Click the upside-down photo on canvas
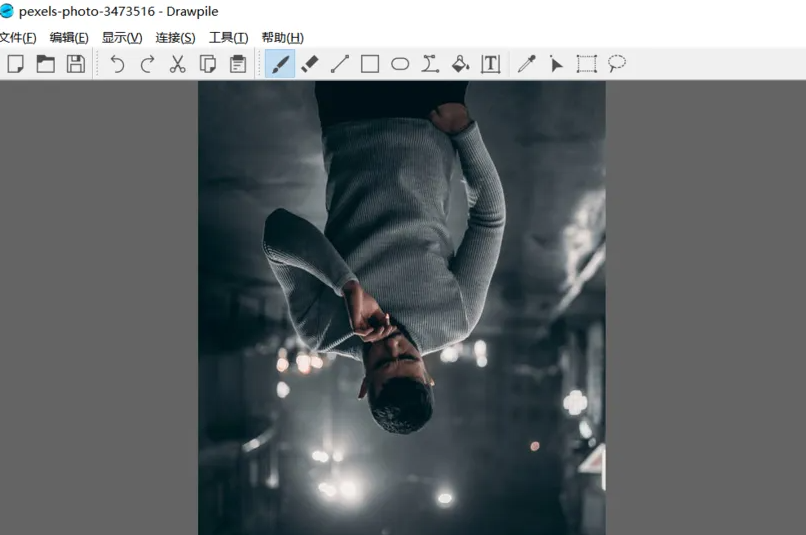 (401, 308)
